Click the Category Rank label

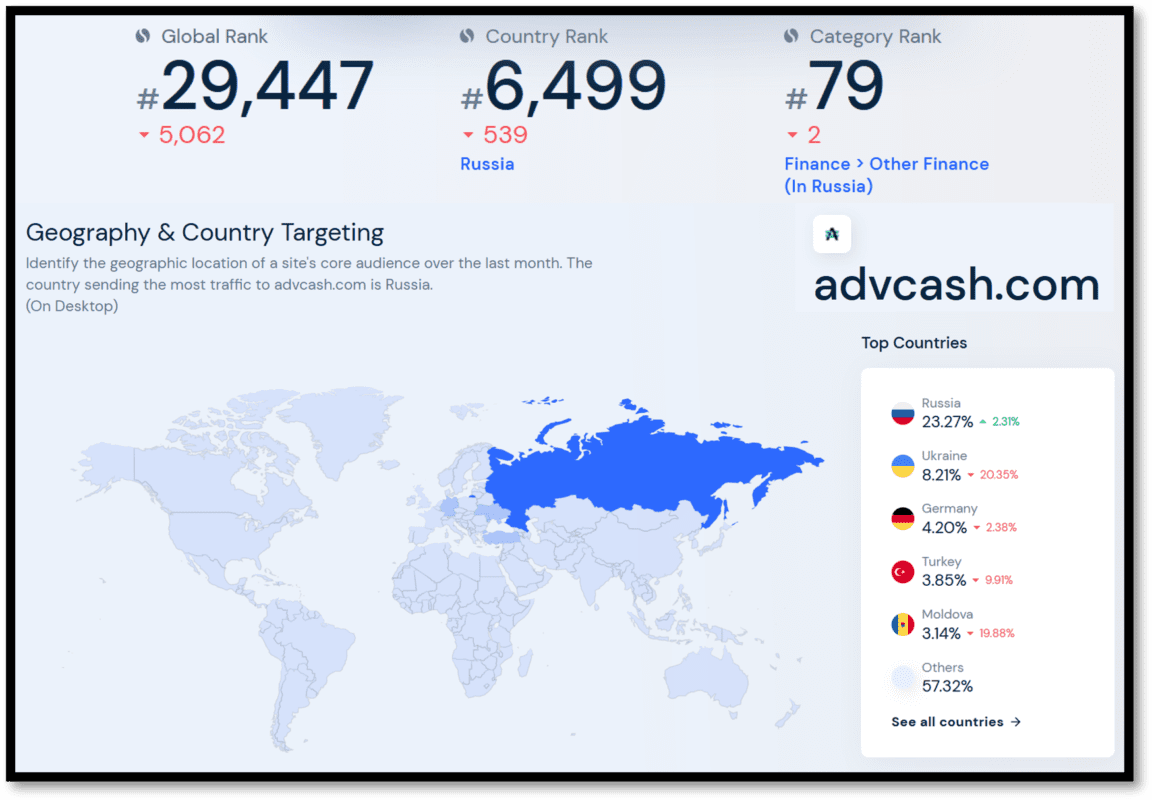click(x=875, y=37)
